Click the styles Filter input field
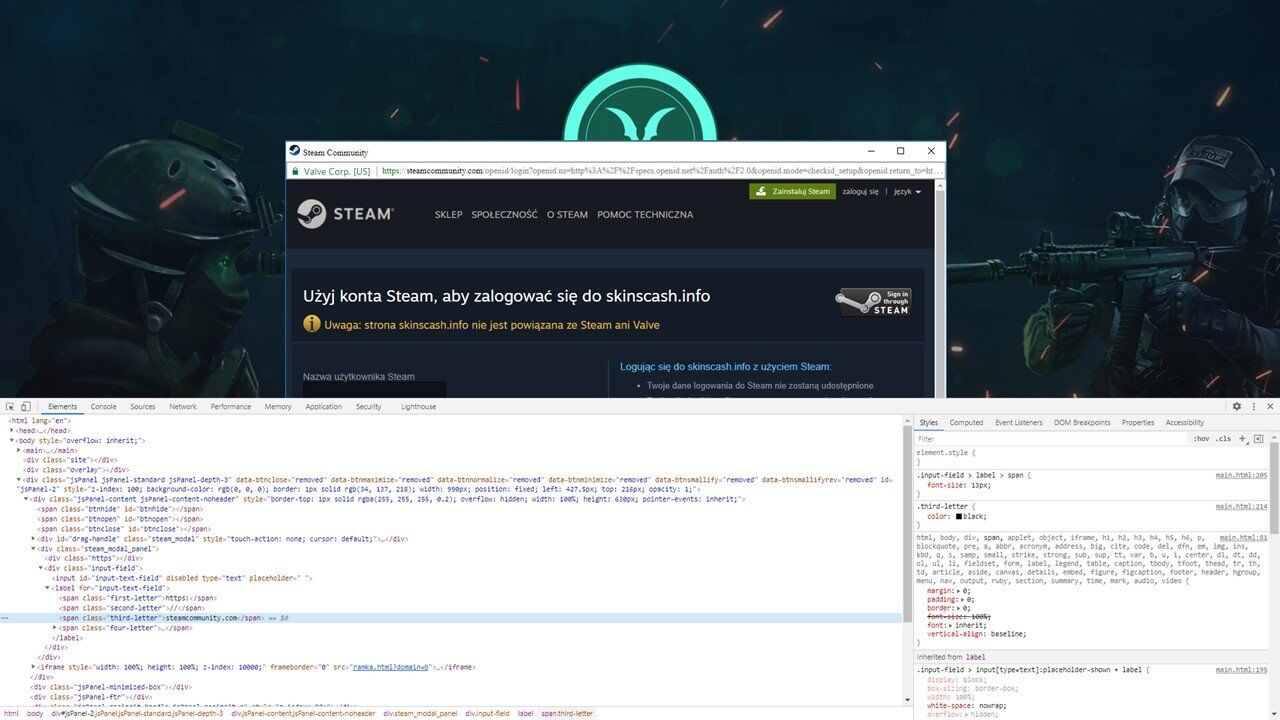 coord(1050,439)
